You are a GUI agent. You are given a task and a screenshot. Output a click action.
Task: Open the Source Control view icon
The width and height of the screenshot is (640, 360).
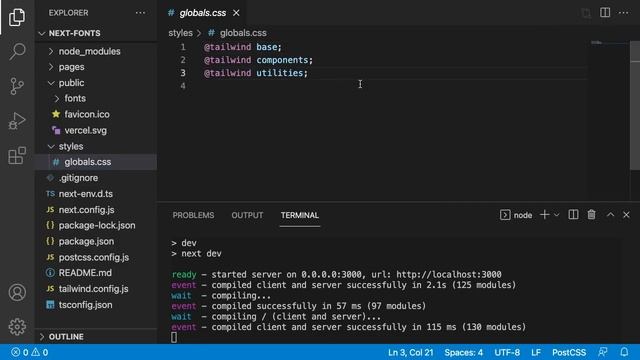(17, 86)
